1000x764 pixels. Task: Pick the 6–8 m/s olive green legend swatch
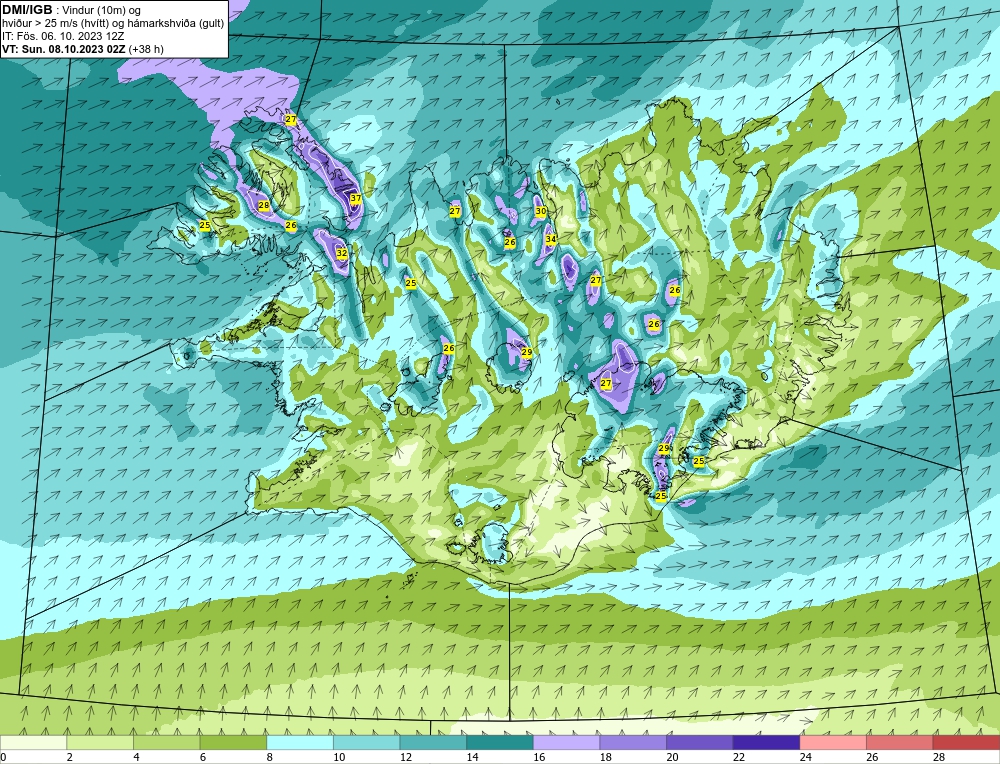point(233,742)
